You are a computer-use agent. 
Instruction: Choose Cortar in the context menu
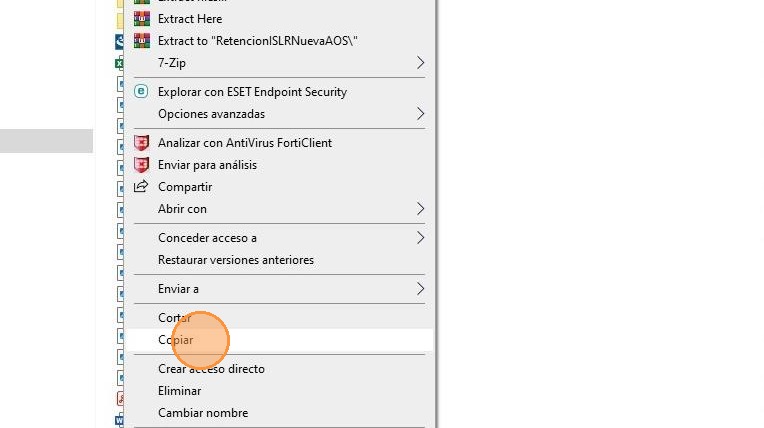174,318
